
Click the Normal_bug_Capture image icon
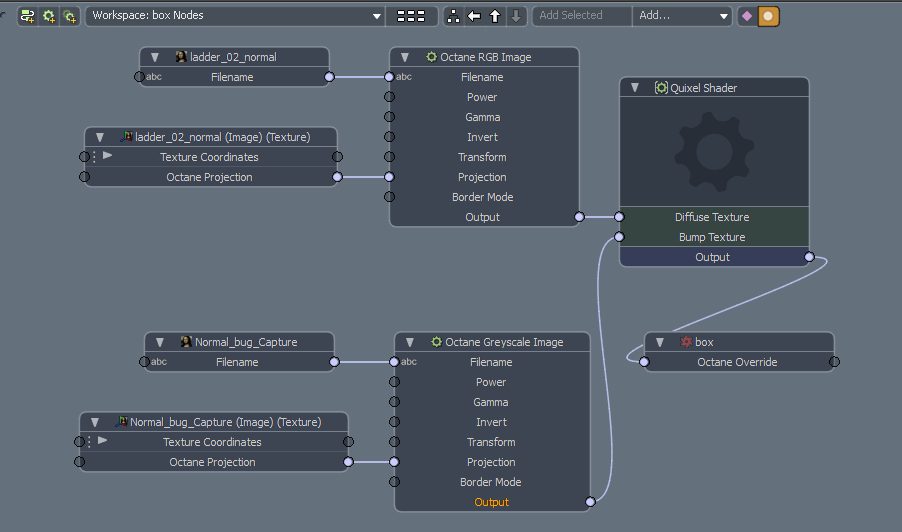(186, 342)
